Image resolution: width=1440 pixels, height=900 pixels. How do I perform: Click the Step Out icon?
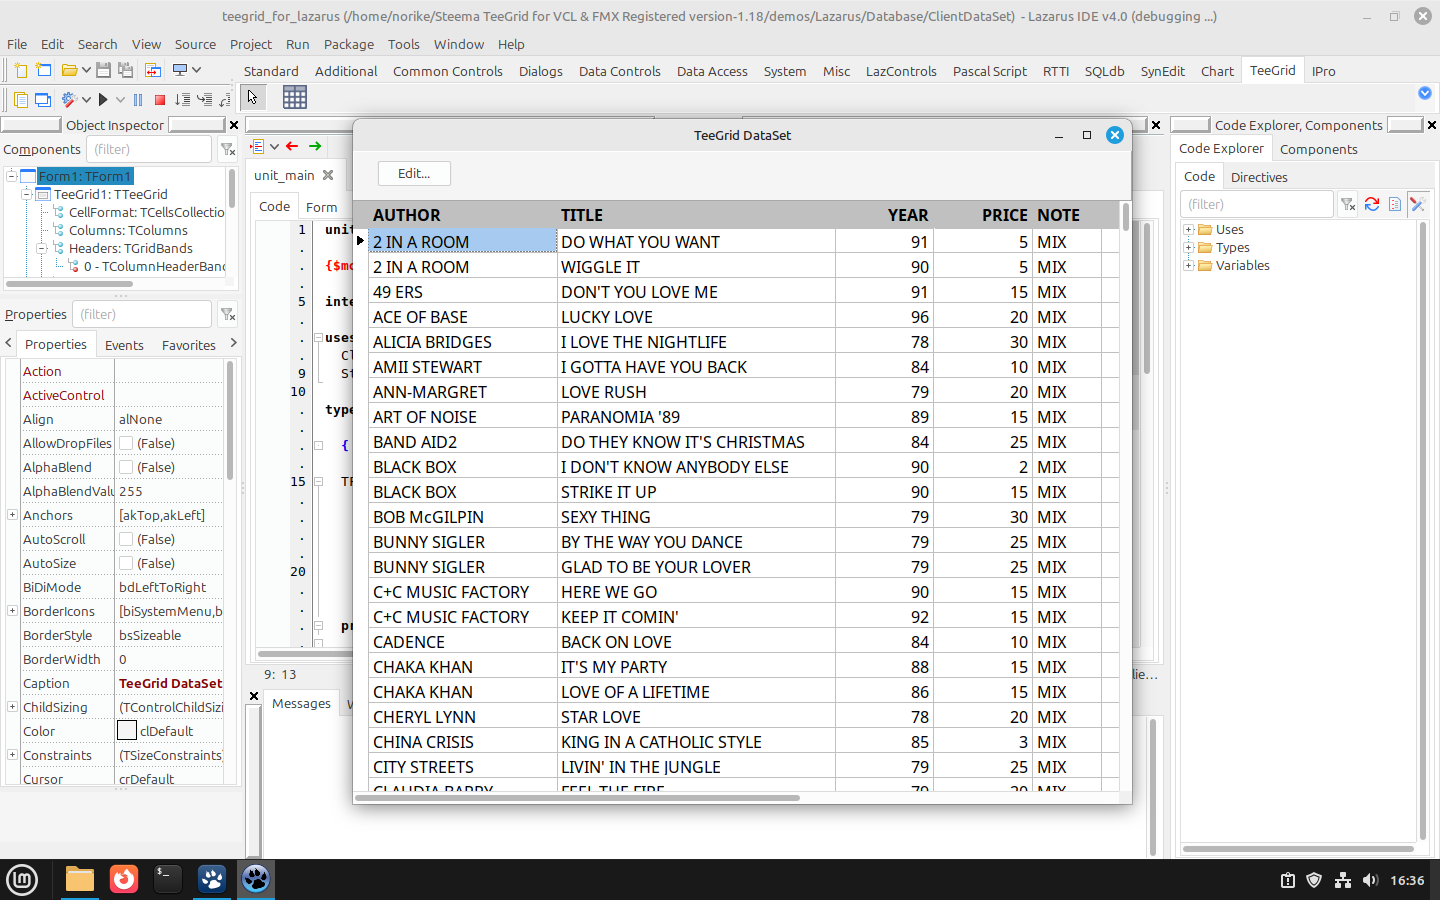click(x=225, y=99)
